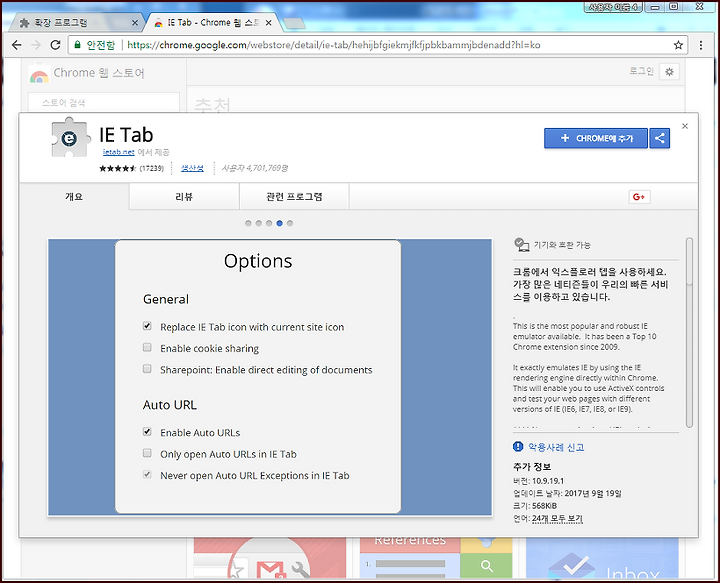This screenshot has width=720, height=583.
Task: Click the description panel scrollbar
Action: 689,333
